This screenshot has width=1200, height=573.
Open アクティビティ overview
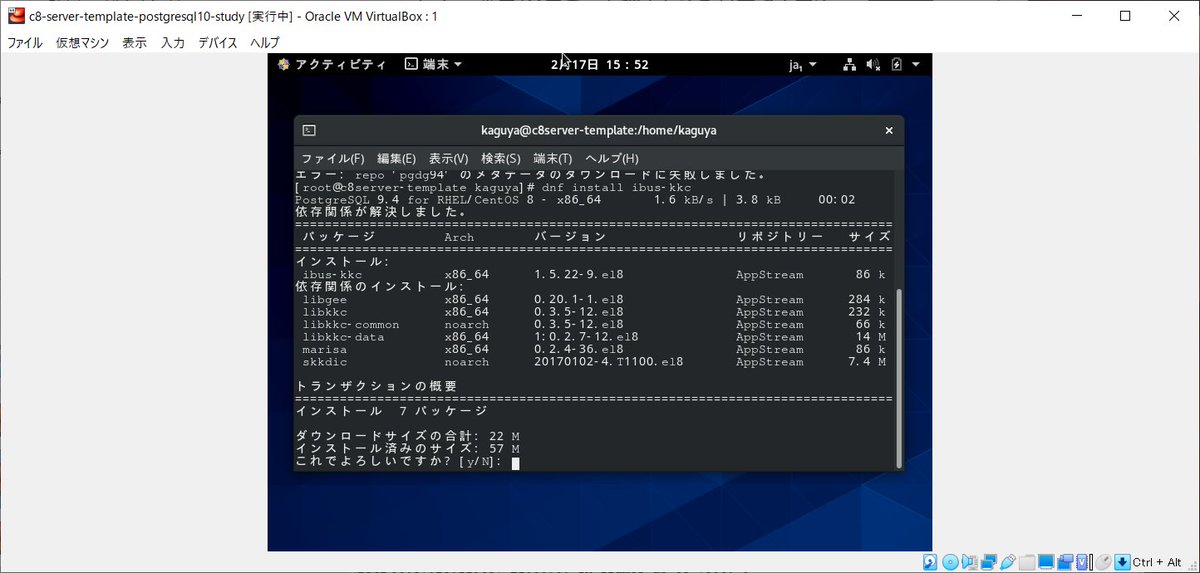pyautogui.click(x=332, y=64)
